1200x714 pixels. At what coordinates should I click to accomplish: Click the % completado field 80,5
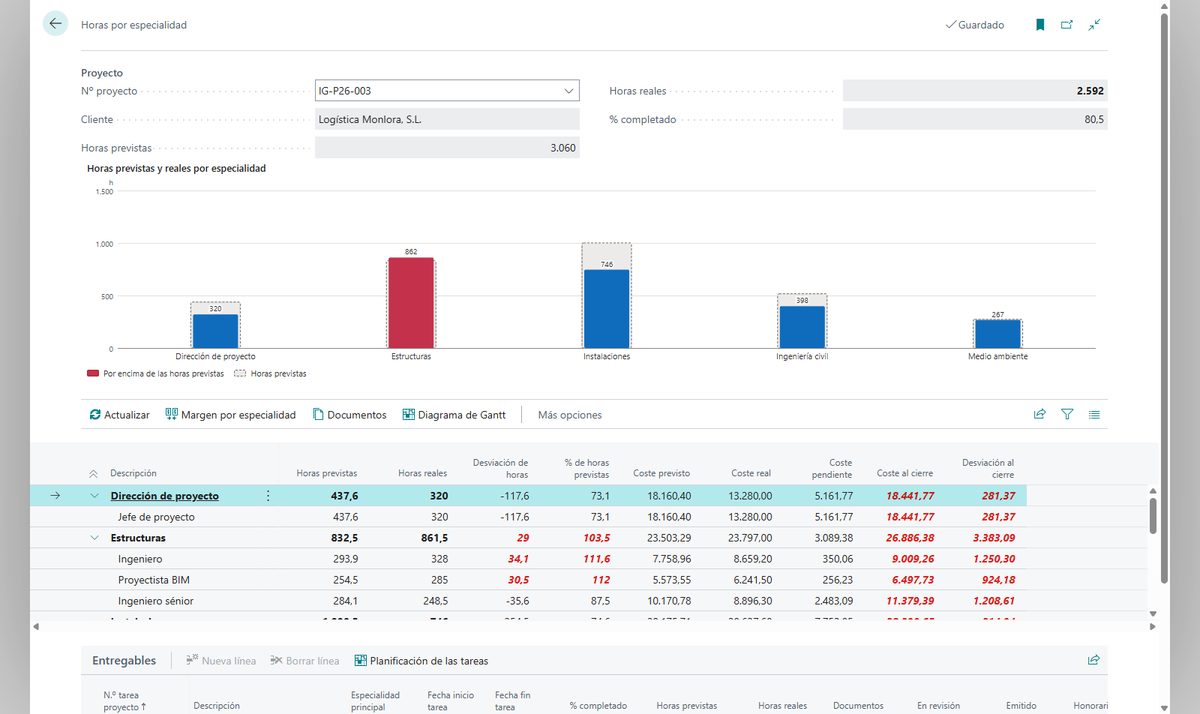(x=975, y=119)
